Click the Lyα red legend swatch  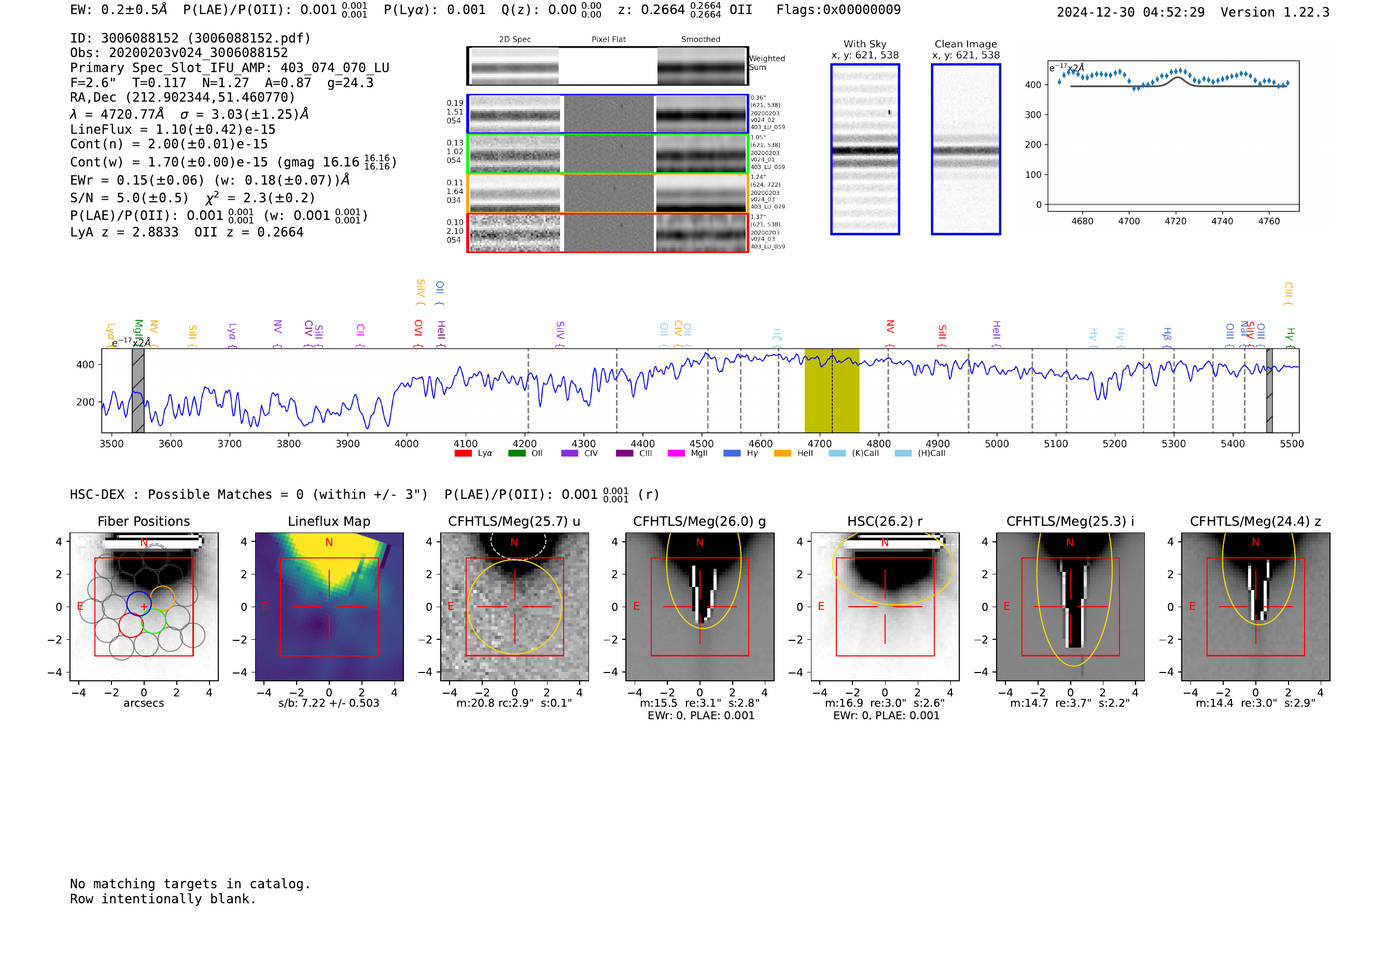coord(463,454)
